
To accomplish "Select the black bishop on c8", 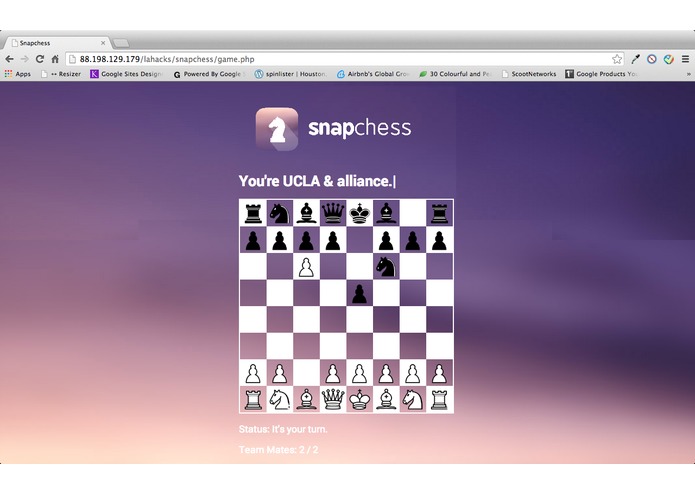I will tap(306, 214).
